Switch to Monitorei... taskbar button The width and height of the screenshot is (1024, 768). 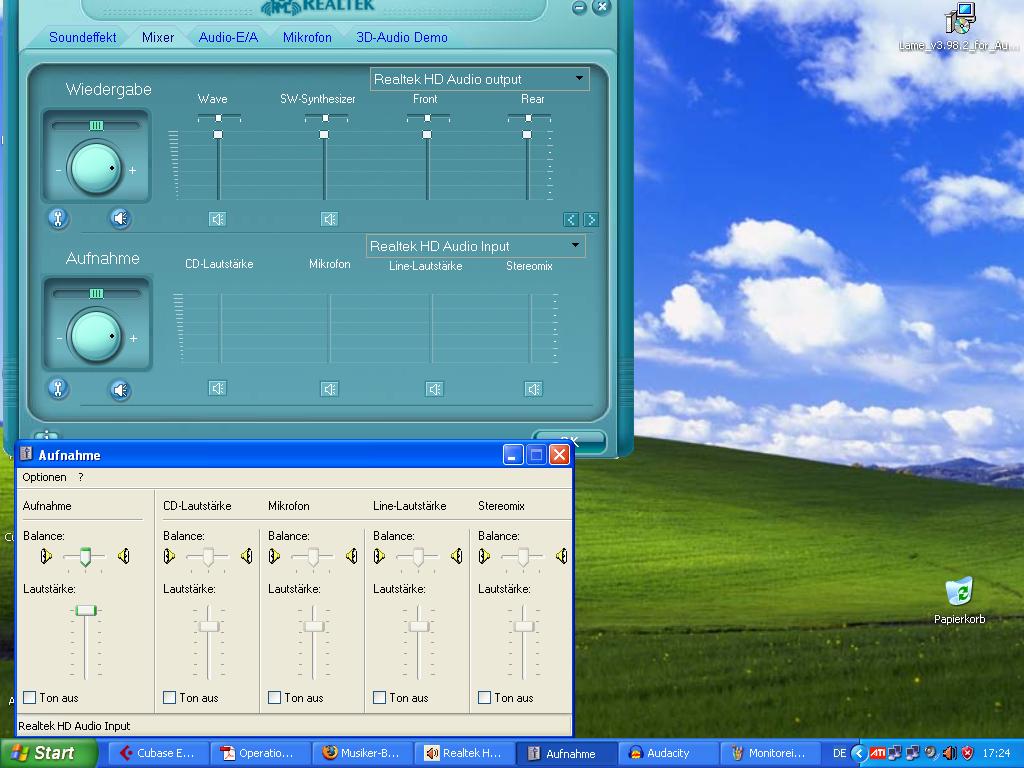point(769,753)
